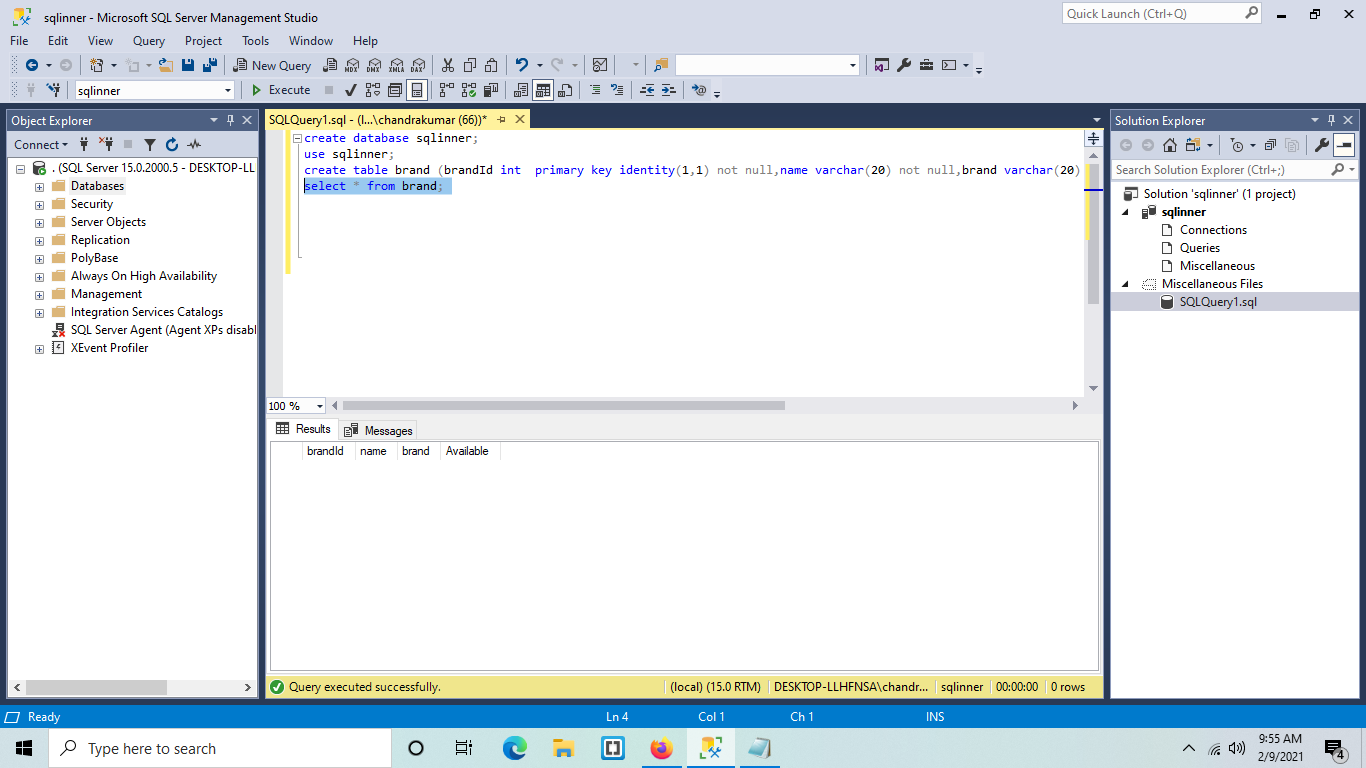Comment out the selected lines
Viewport: 1366px width, 768px height.
click(x=595, y=90)
